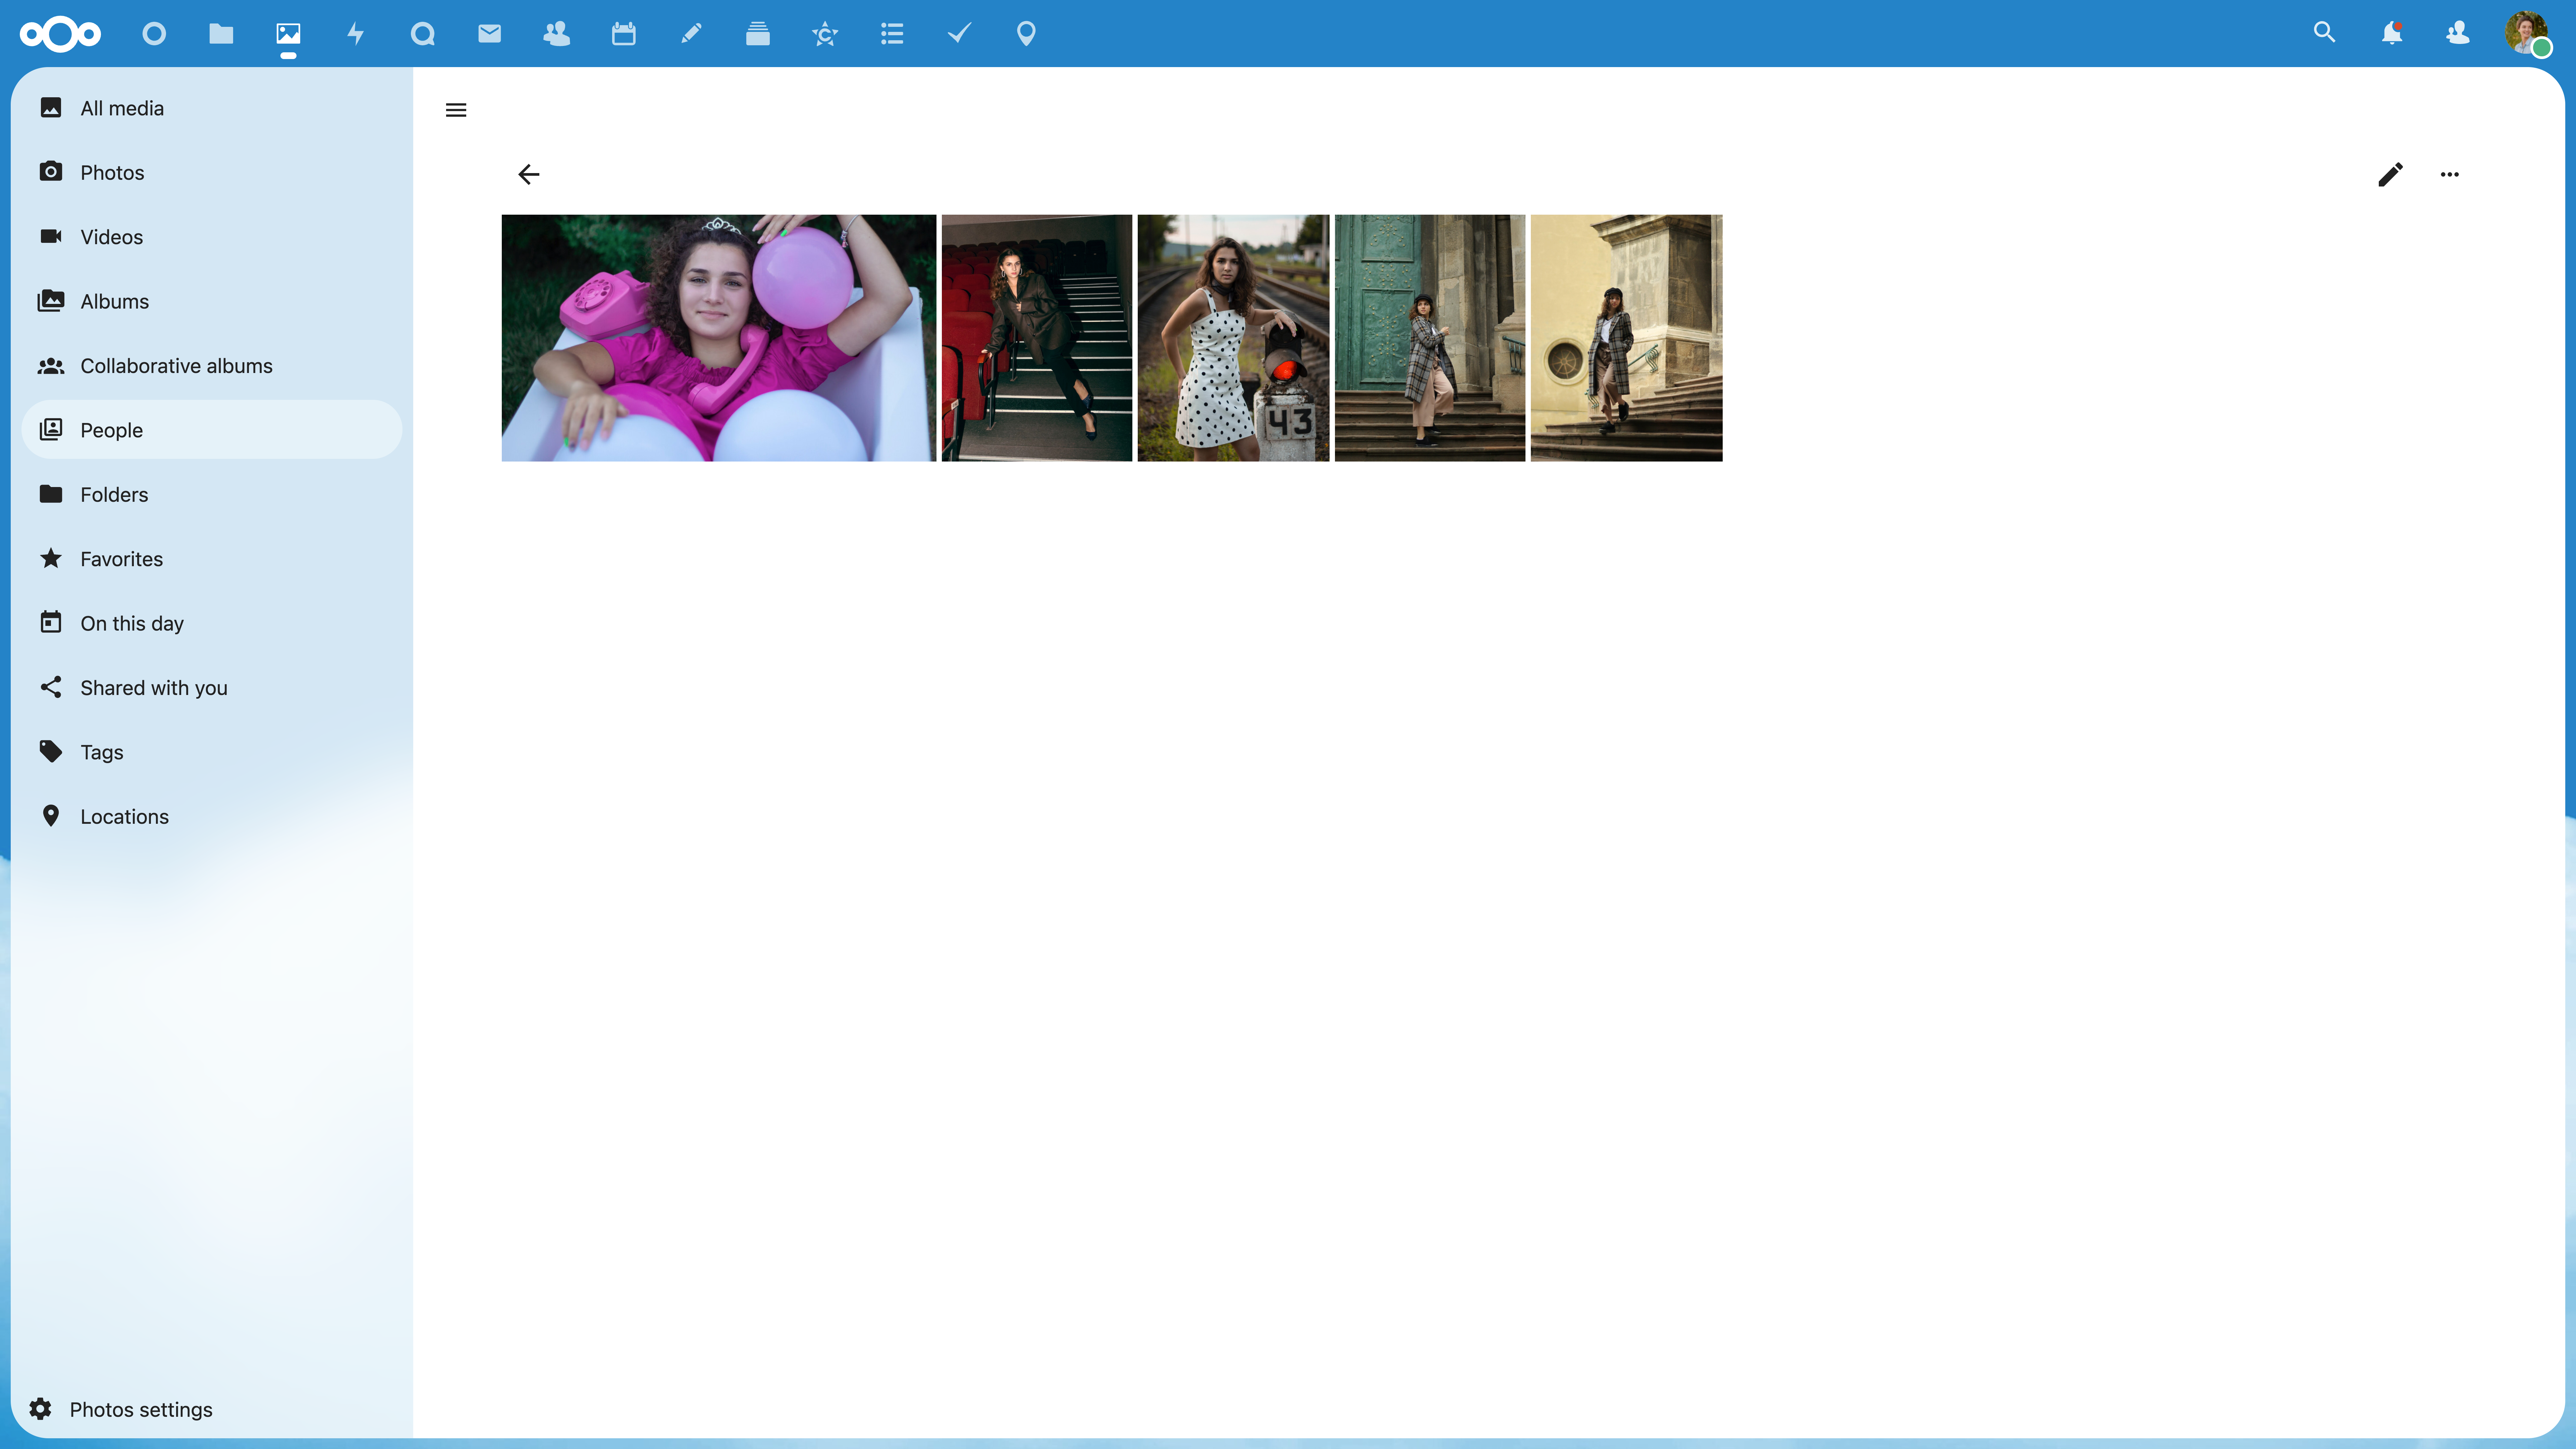Open Folders in the sidebar
Image resolution: width=2576 pixels, height=1449 pixels.
(x=212, y=494)
